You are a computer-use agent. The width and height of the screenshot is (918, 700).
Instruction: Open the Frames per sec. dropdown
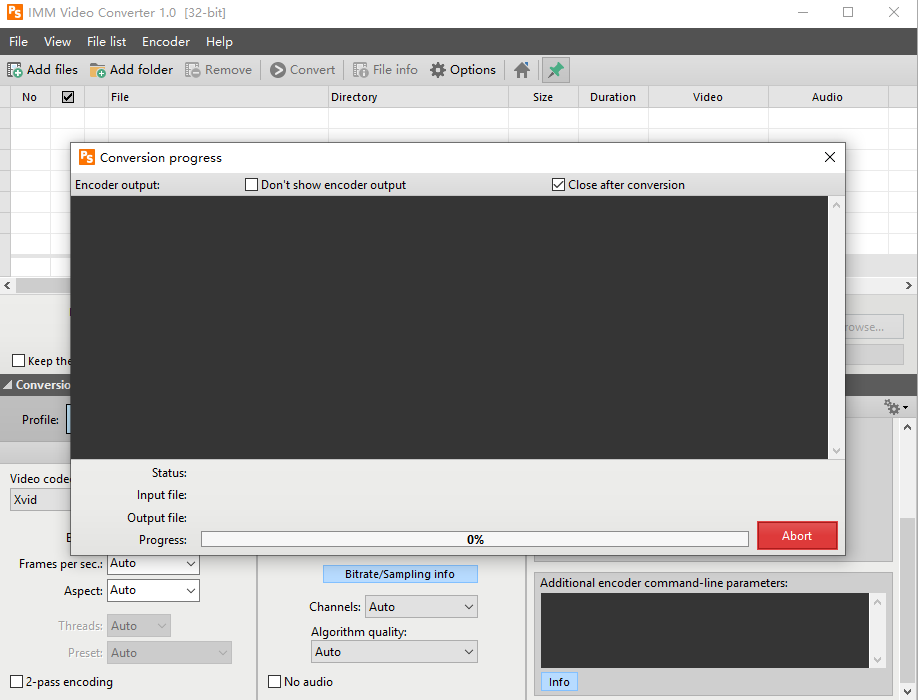coord(153,564)
